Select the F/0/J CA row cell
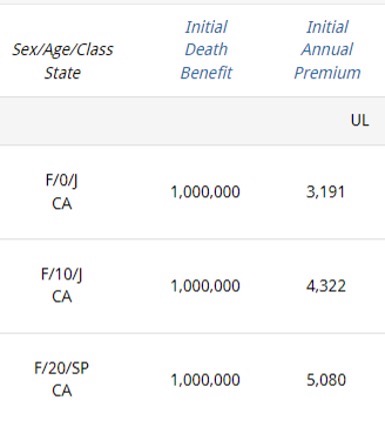 62,192
